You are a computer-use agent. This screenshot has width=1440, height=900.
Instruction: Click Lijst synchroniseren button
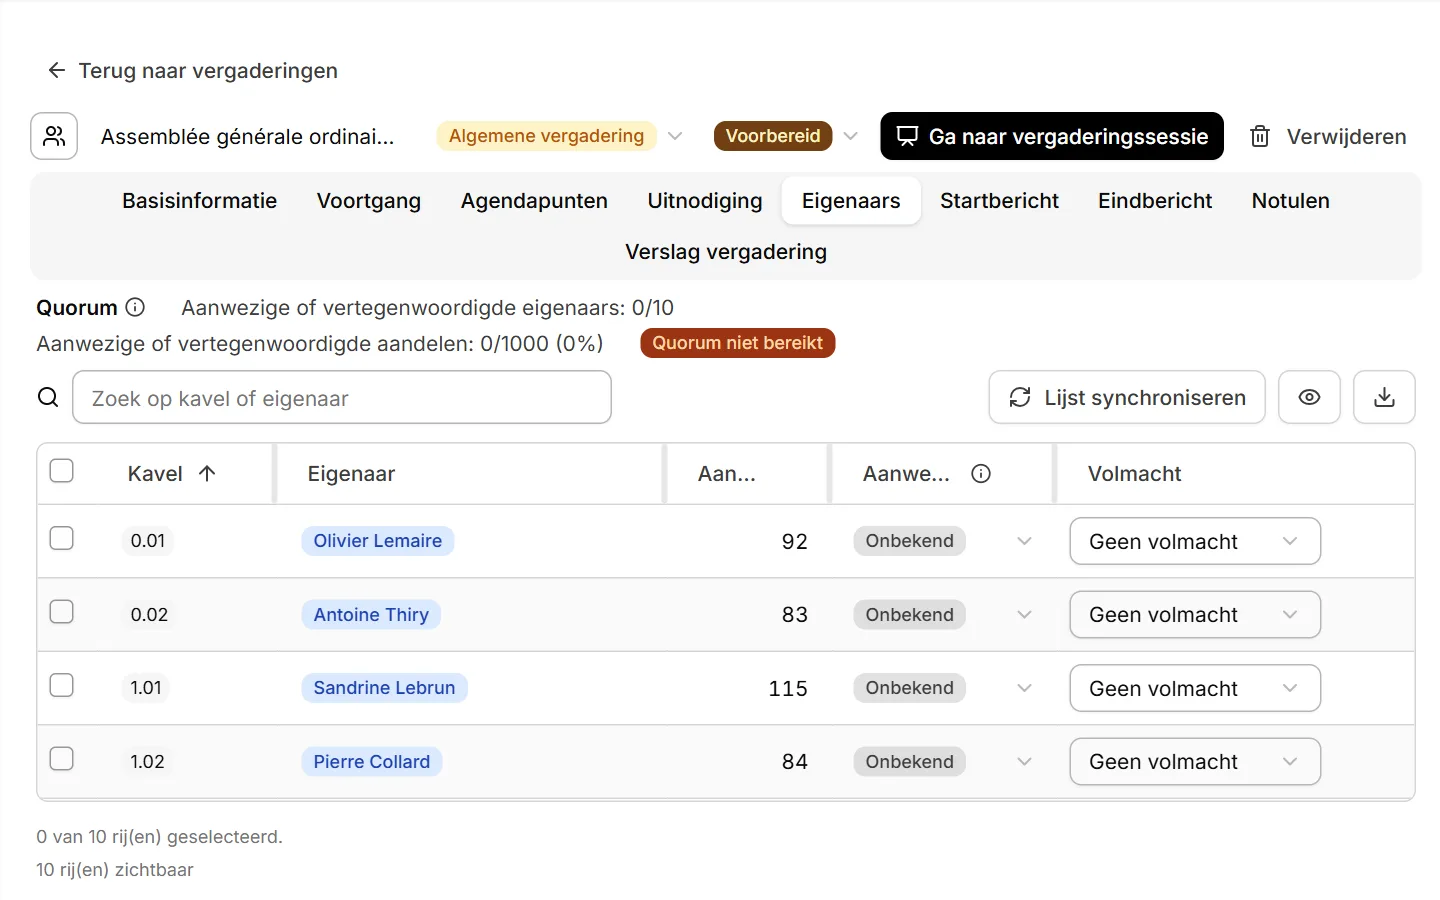[x=1127, y=397]
